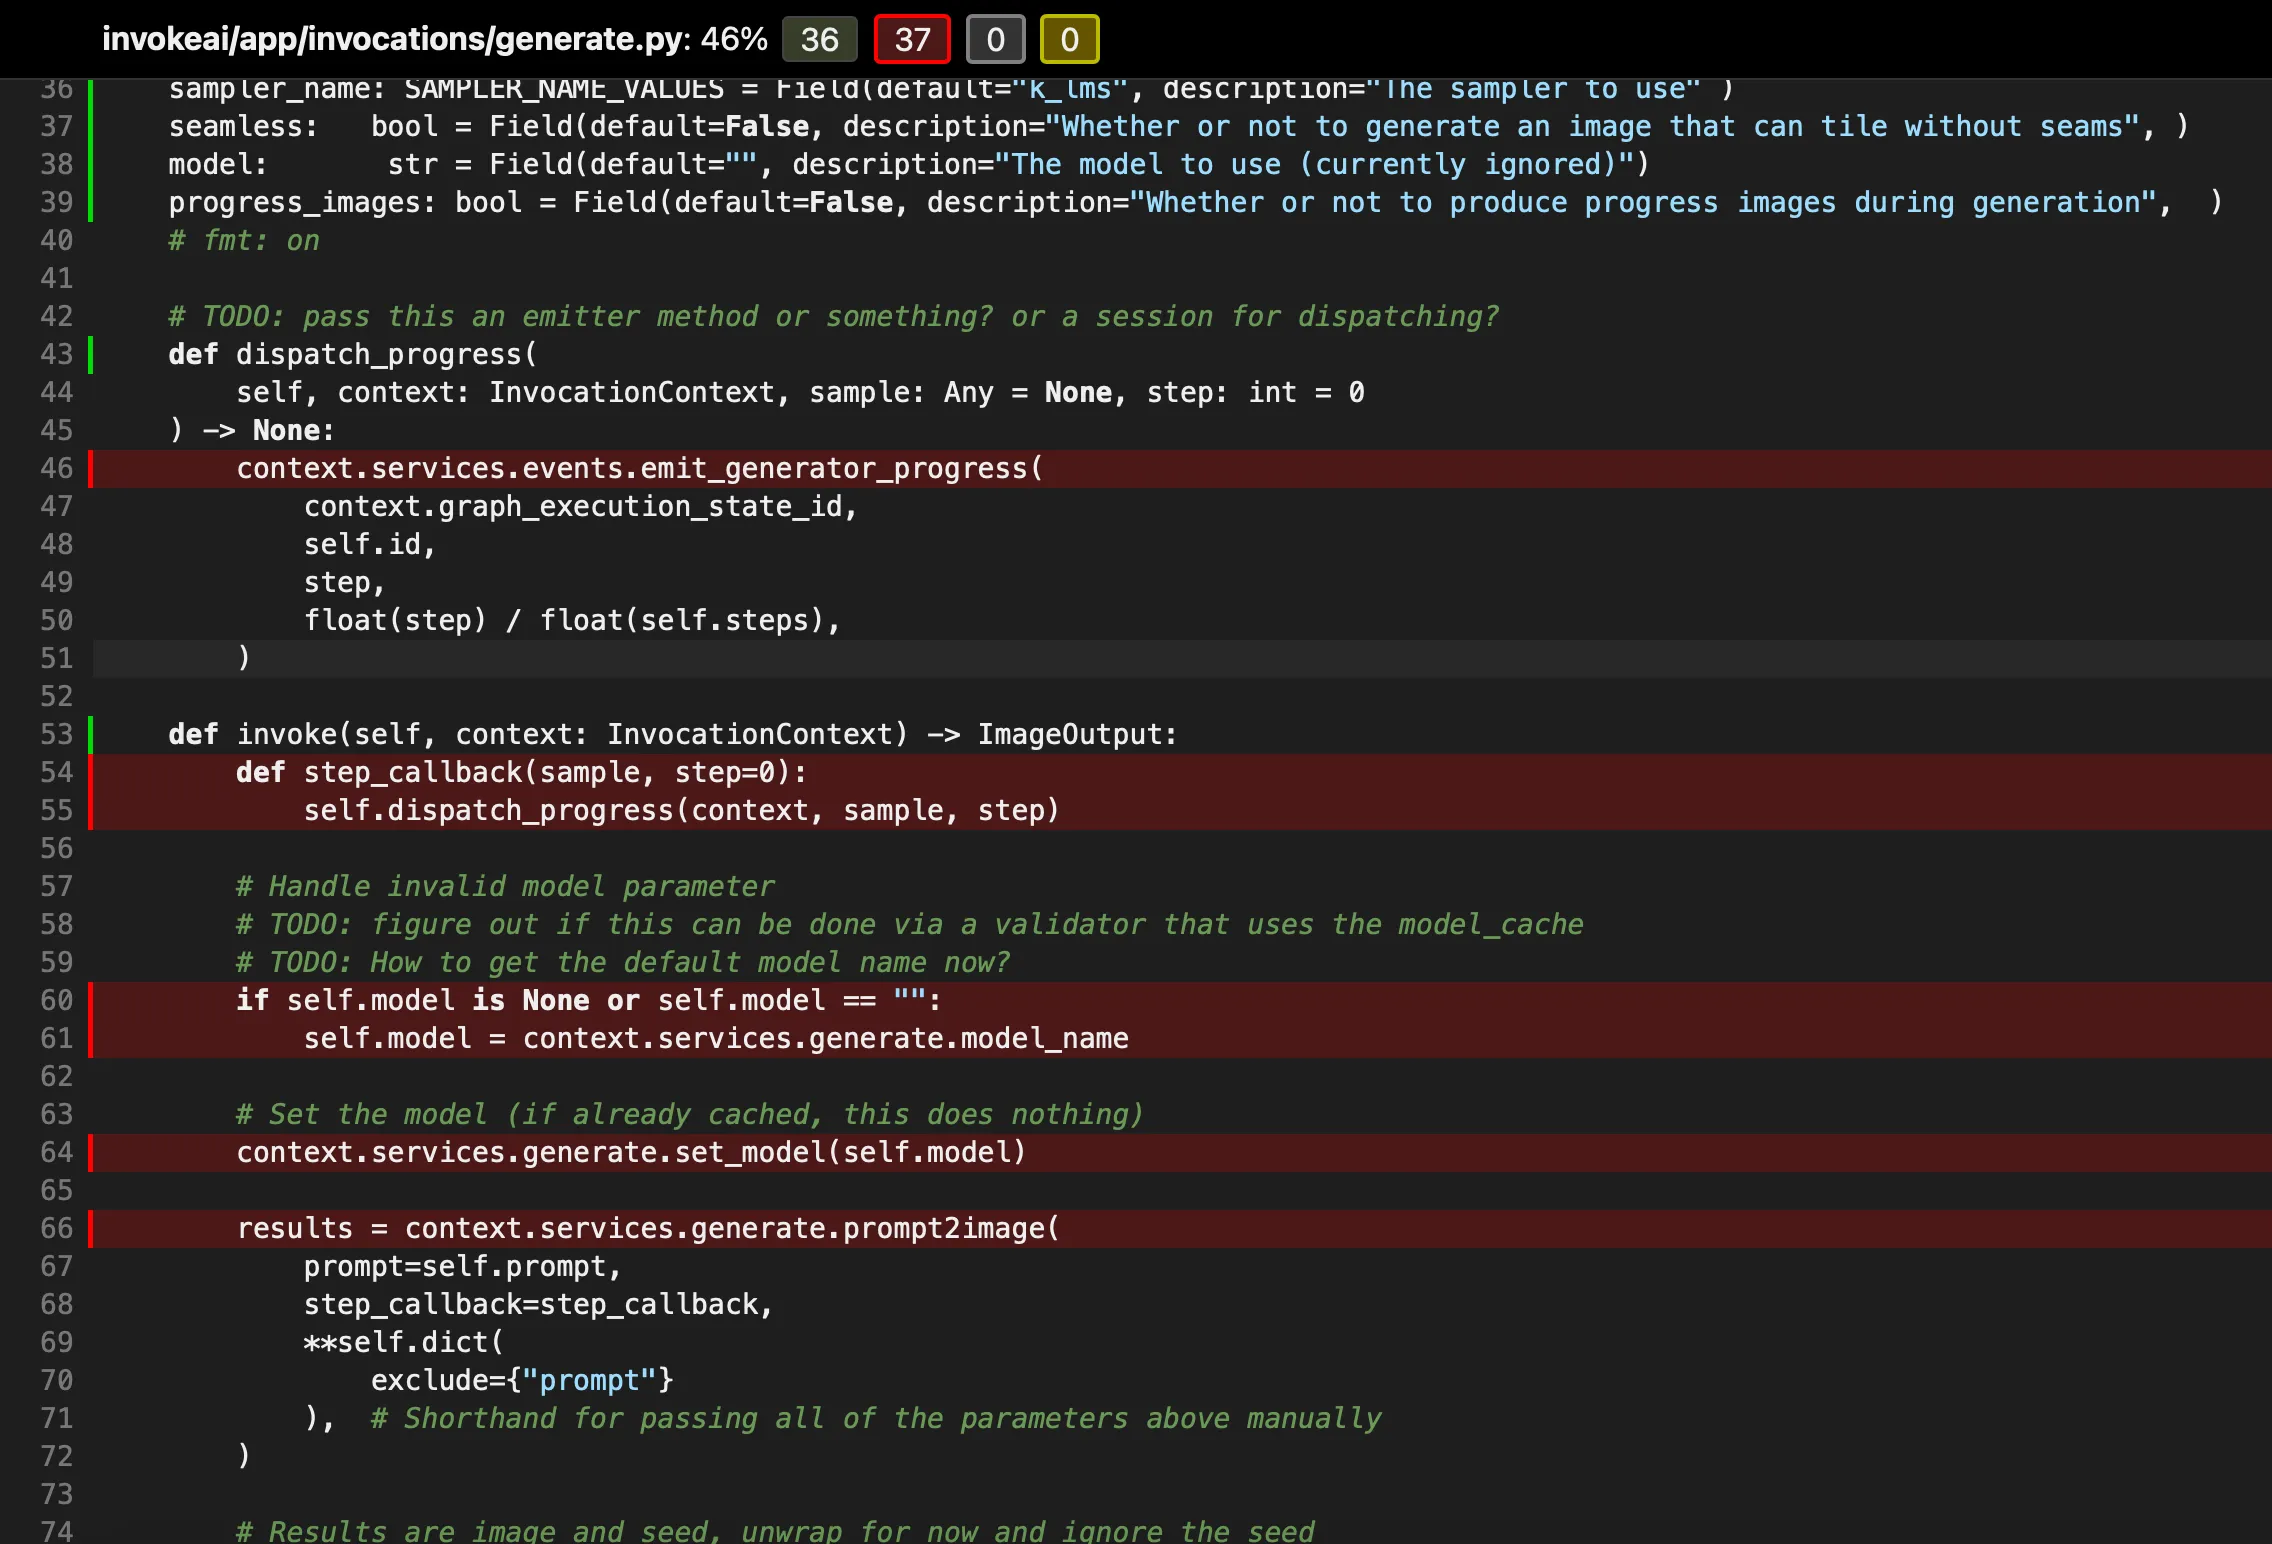The width and height of the screenshot is (2272, 1544).
Task: Click the red gutter marker next to line 54
Action: pos(91,772)
